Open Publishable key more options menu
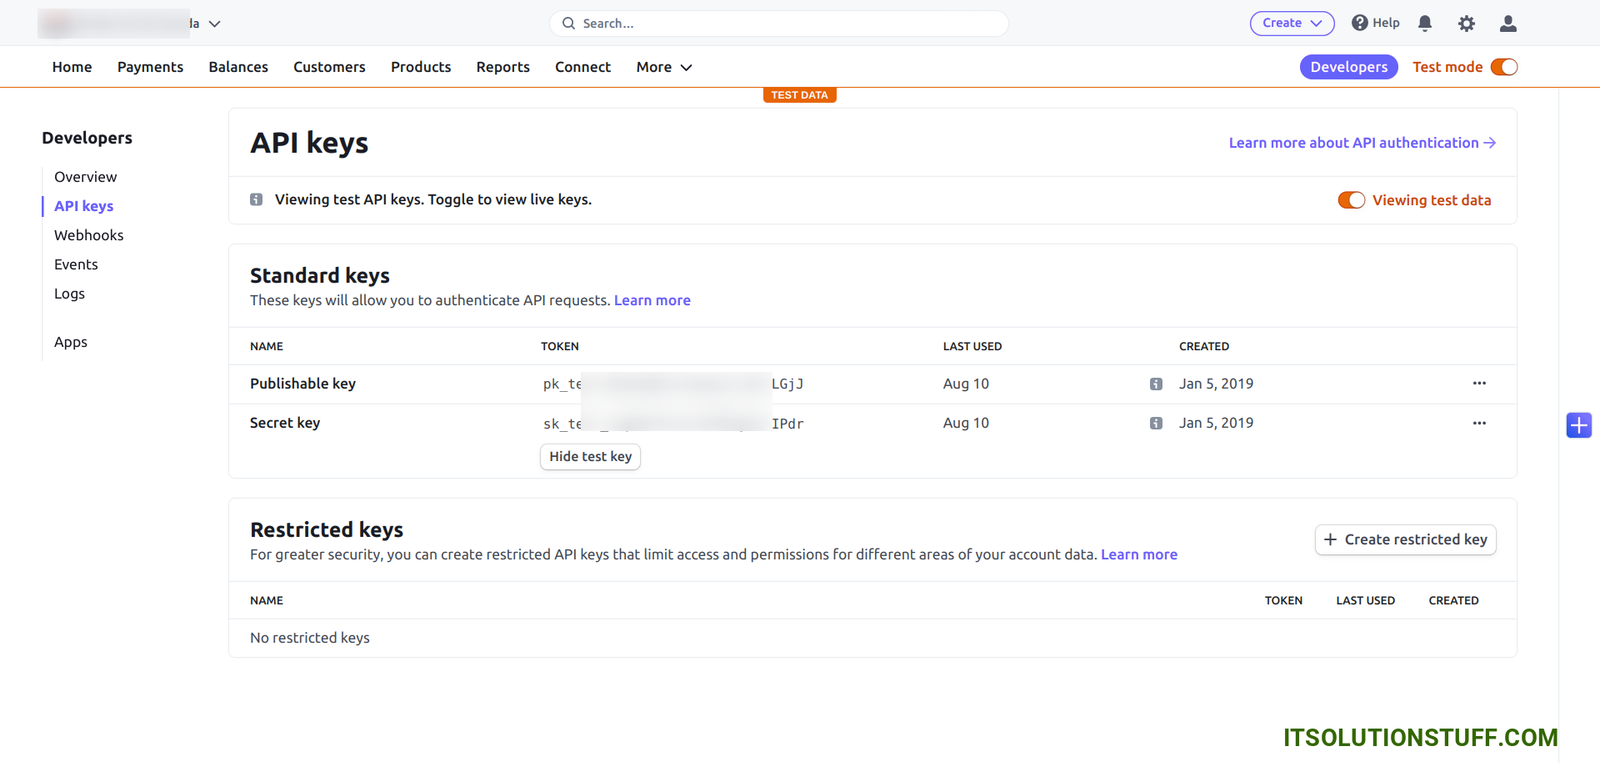This screenshot has height=763, width=1600. click(1479, 383)
